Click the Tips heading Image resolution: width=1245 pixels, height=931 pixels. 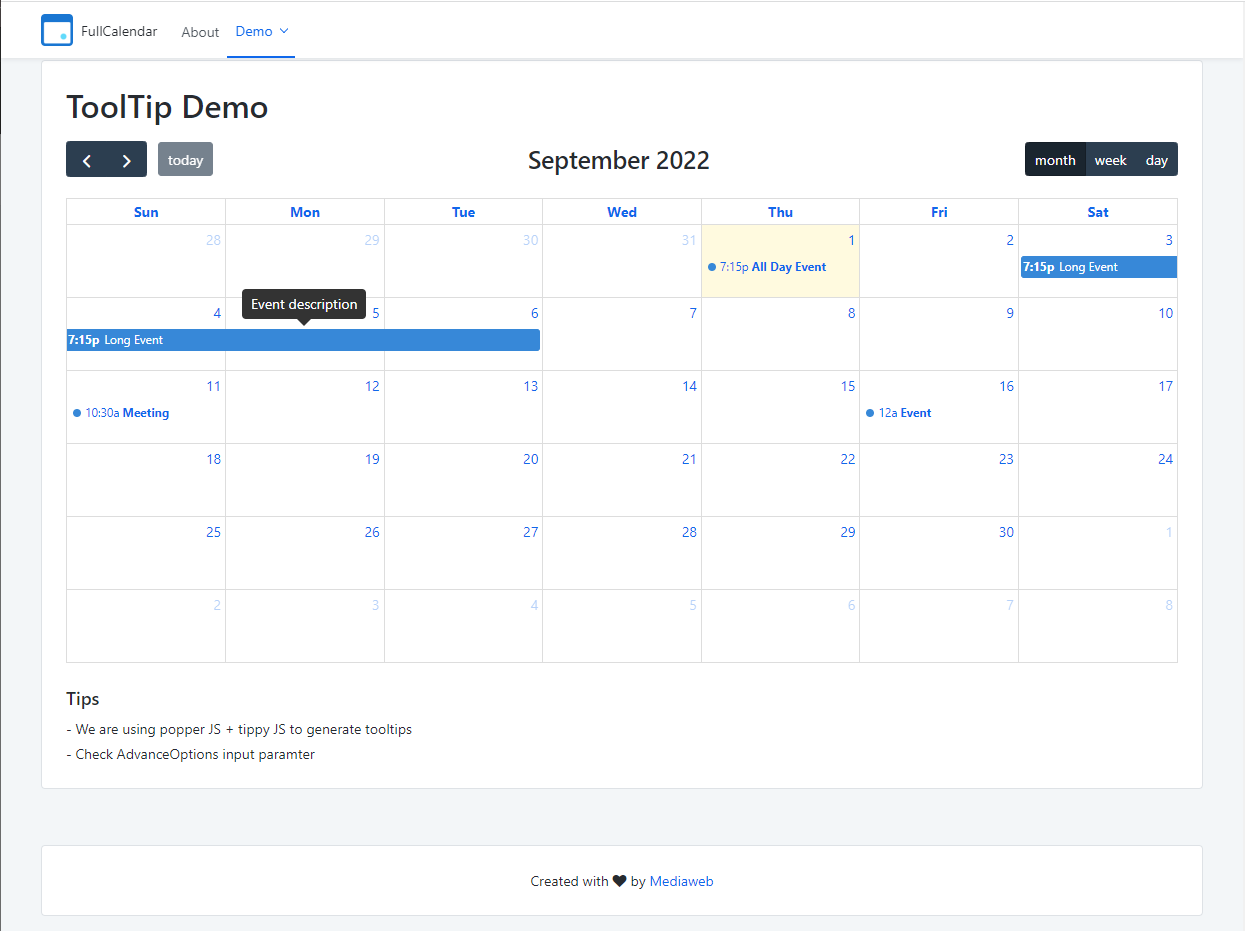point(83,699)
